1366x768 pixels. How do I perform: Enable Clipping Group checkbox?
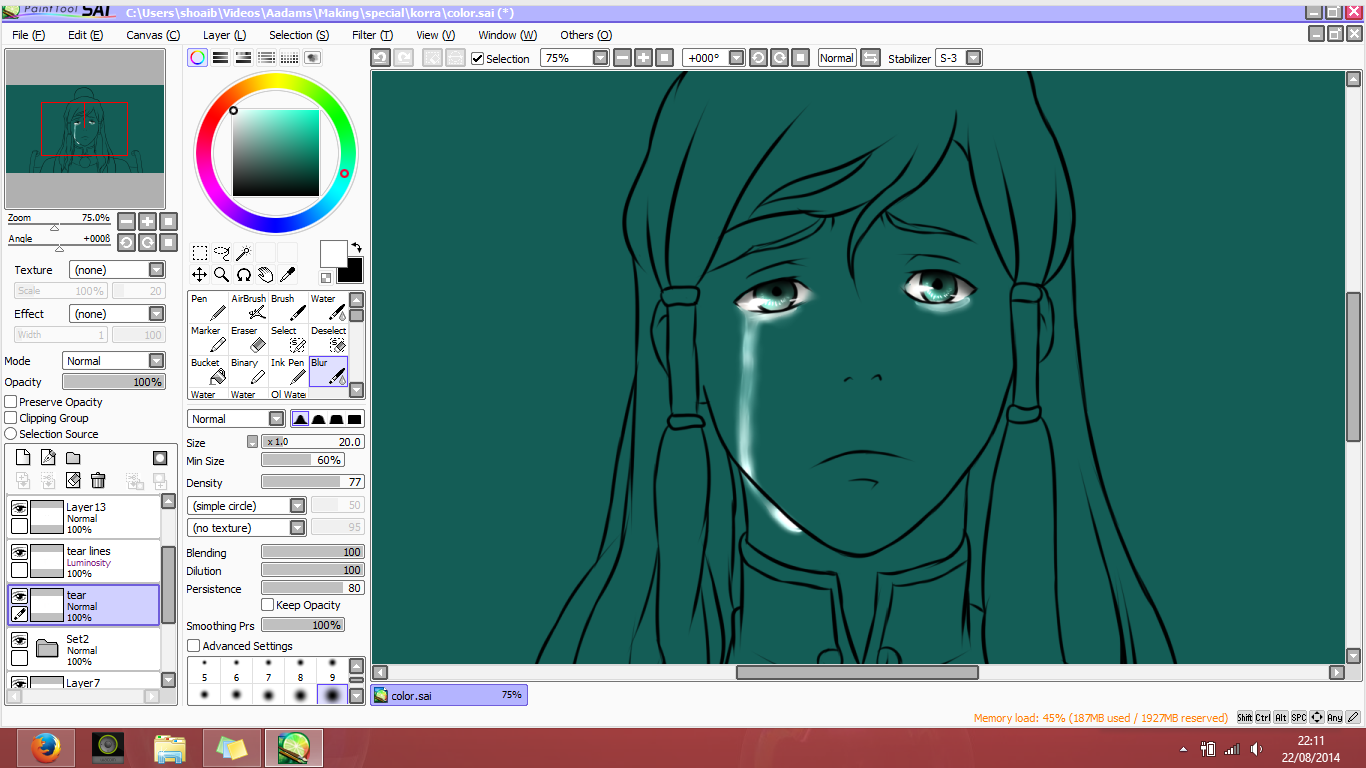click(11, 418)
